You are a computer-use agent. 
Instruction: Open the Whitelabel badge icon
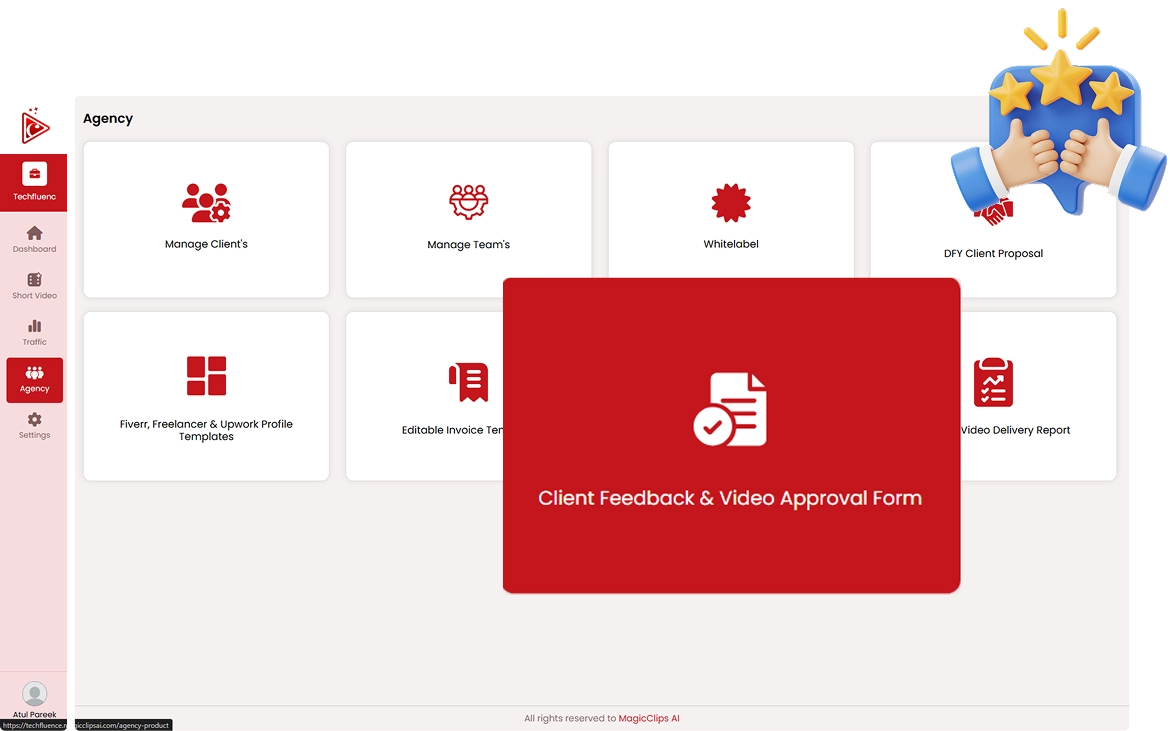pos(731,203)
